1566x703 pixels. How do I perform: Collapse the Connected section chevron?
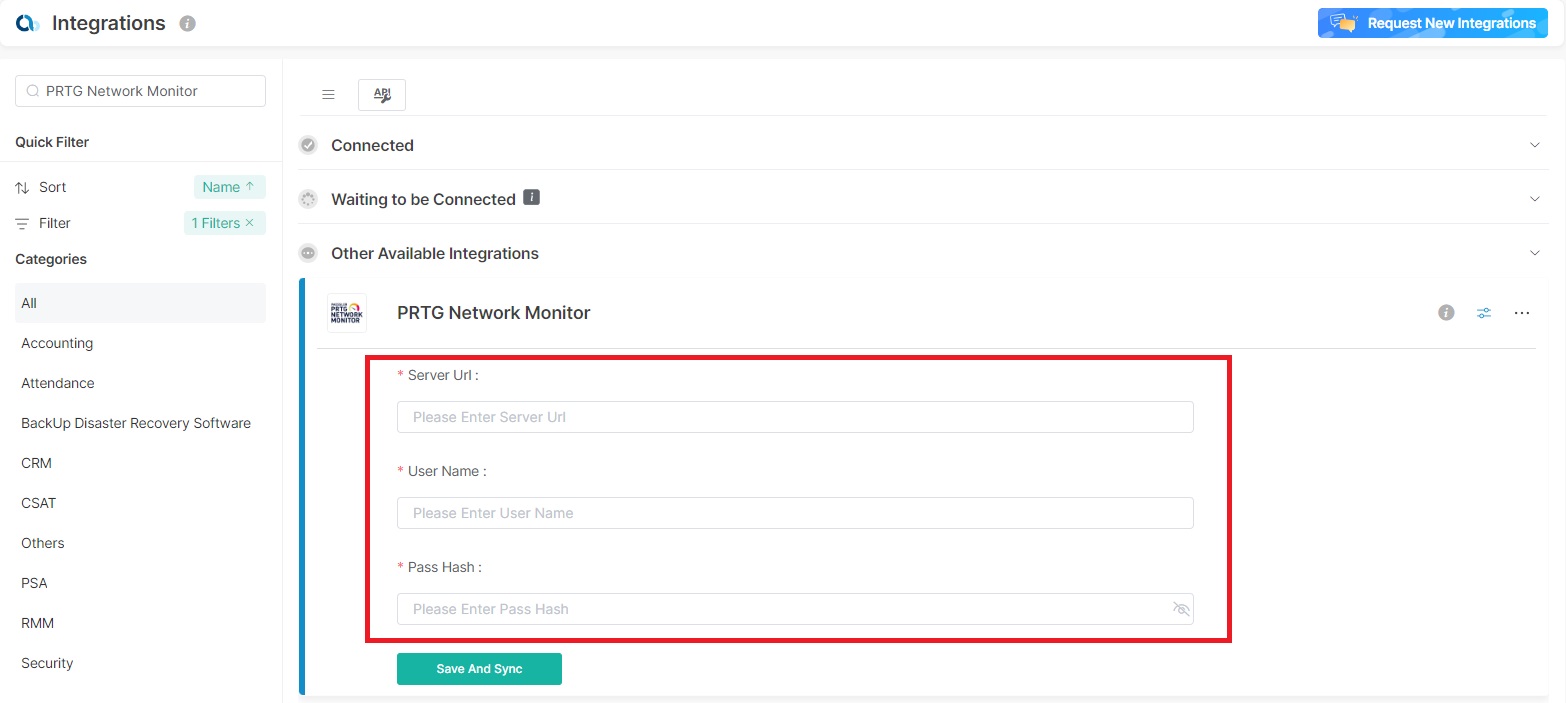[x=1535, y=145]
